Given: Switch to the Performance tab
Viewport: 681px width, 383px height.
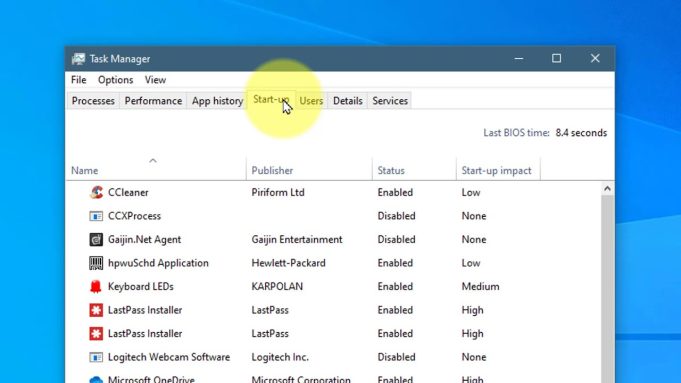Looking at the screenshot, I should (153, 101).
